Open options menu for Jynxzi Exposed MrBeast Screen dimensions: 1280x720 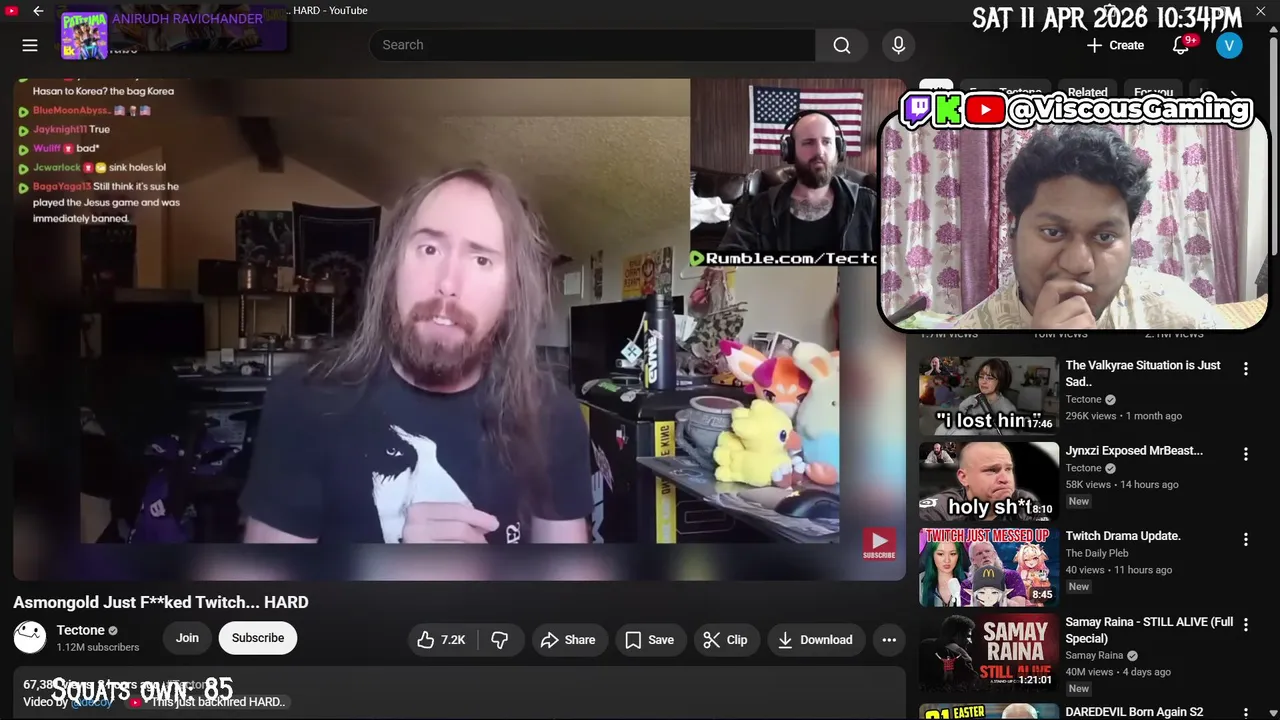1245,454
